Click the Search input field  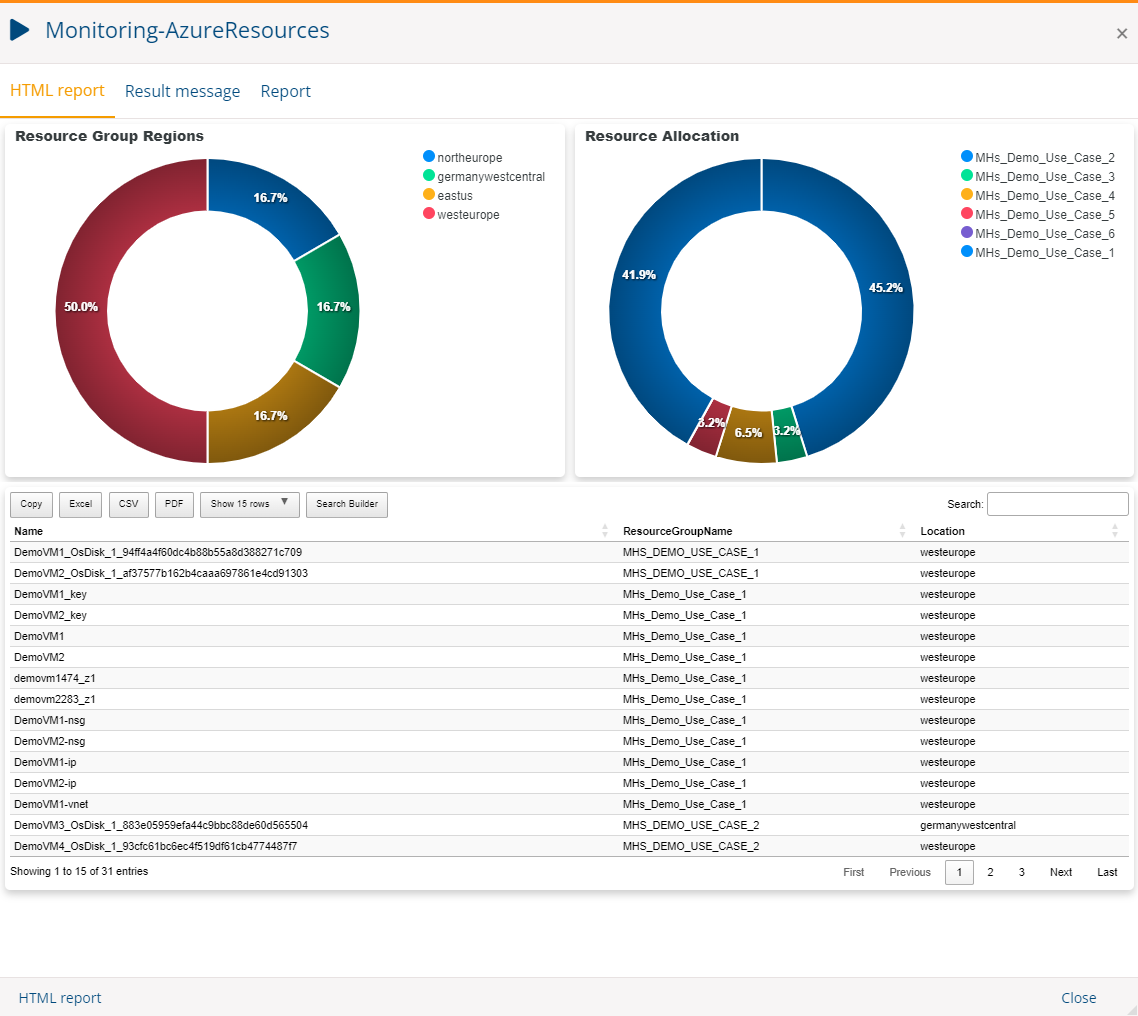[1057, 504]
